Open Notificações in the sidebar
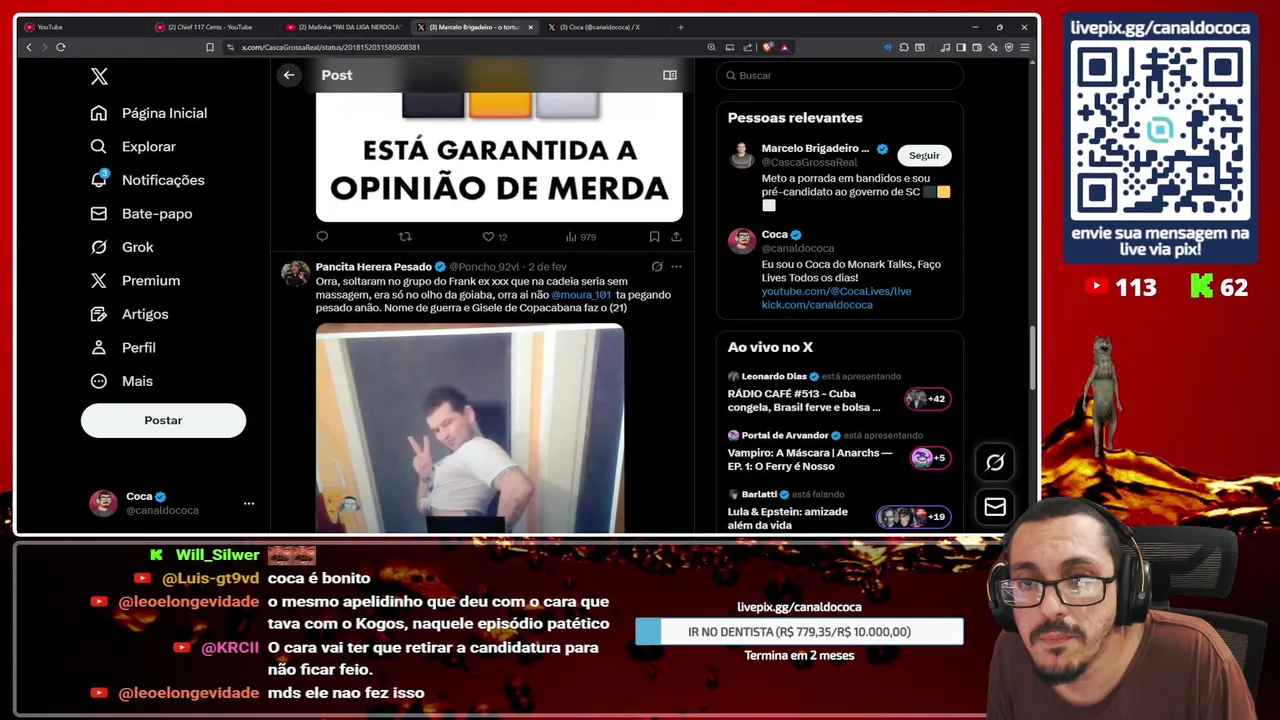The image size is (1280, 720). pyautogui.click(x=147, y=180)
